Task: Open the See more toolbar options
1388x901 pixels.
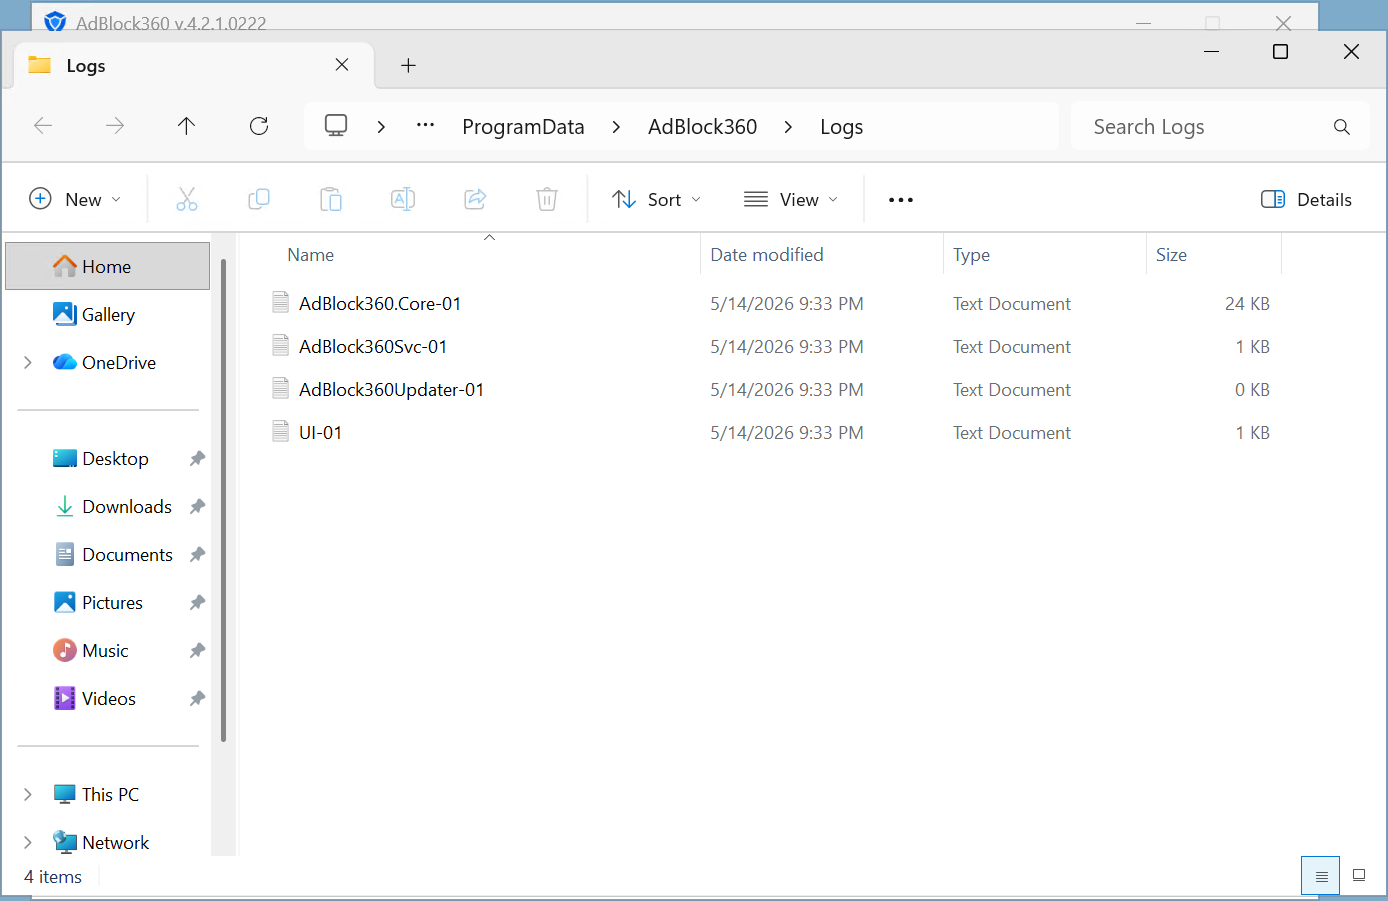Action: tap(901, 199)
